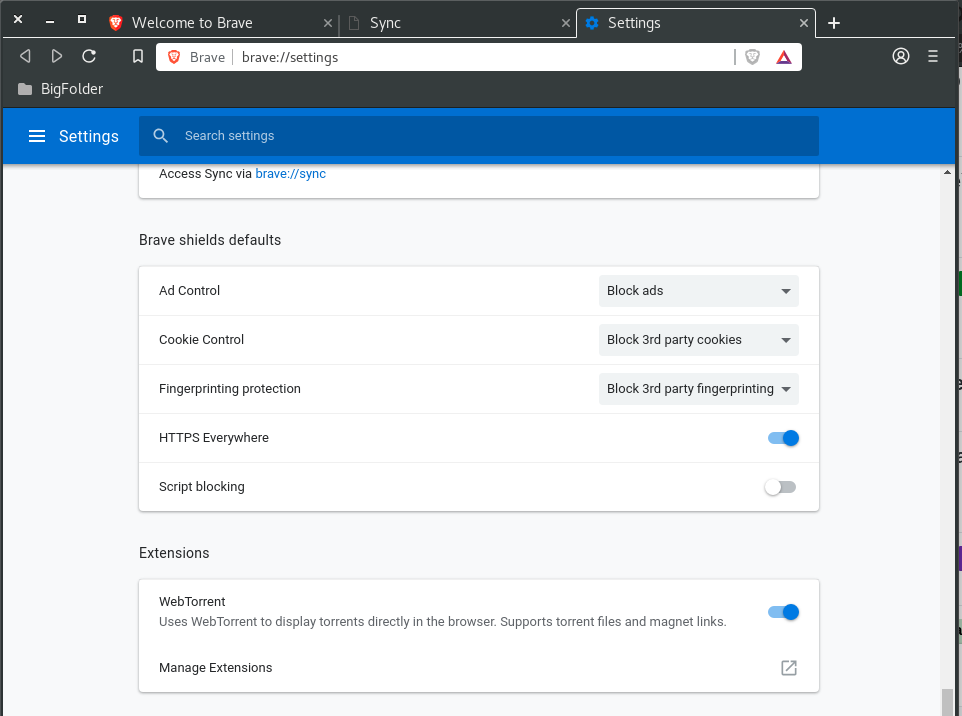Screen dimensions: 962x716
Task: Switch to the Welcome to Brave tab
Action: click(220, 23)
